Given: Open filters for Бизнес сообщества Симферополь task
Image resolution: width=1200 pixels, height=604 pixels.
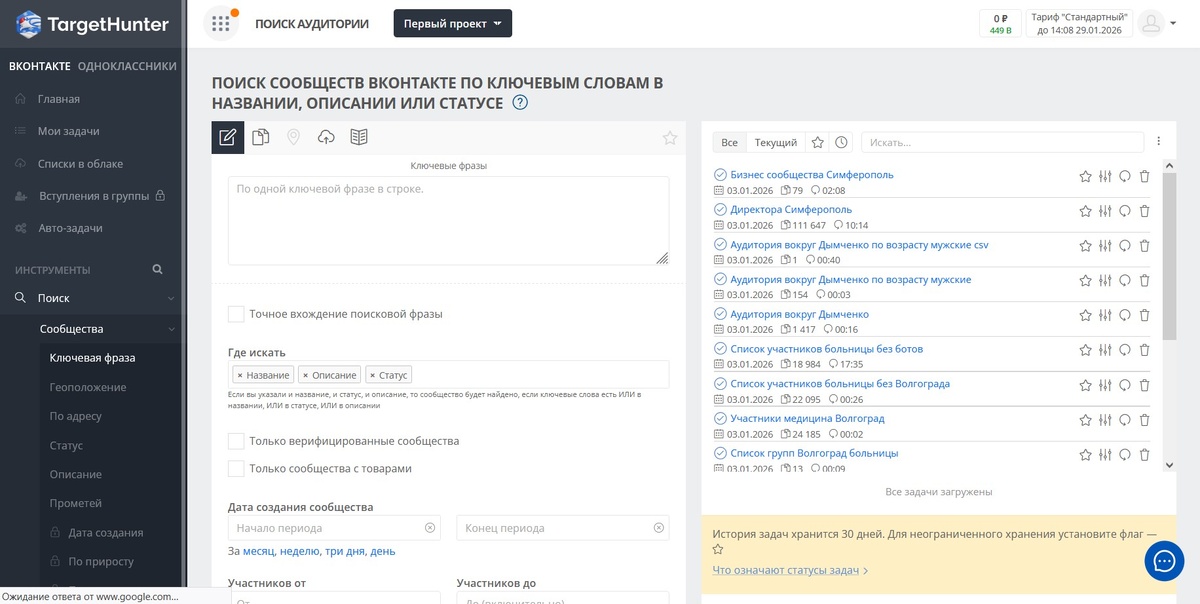Looking at the screenshot, I should point(1104,176).
